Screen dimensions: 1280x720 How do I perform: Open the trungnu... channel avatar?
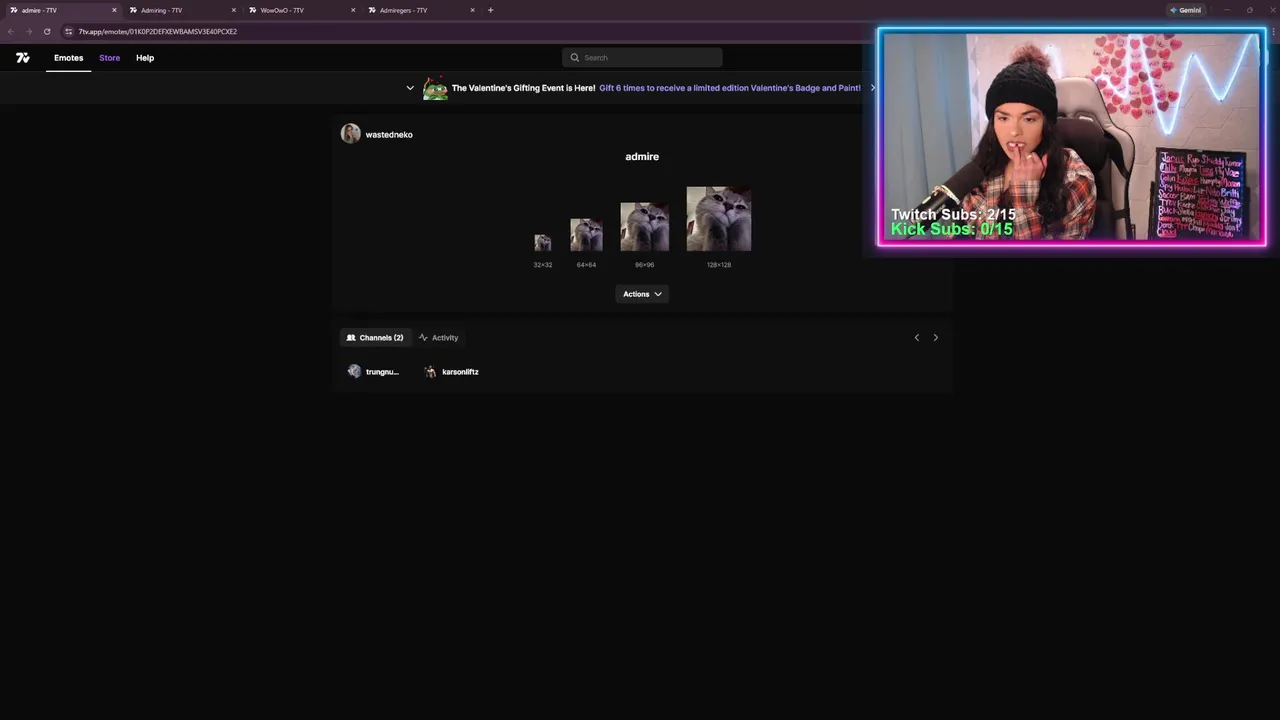[x=354, y=372]
